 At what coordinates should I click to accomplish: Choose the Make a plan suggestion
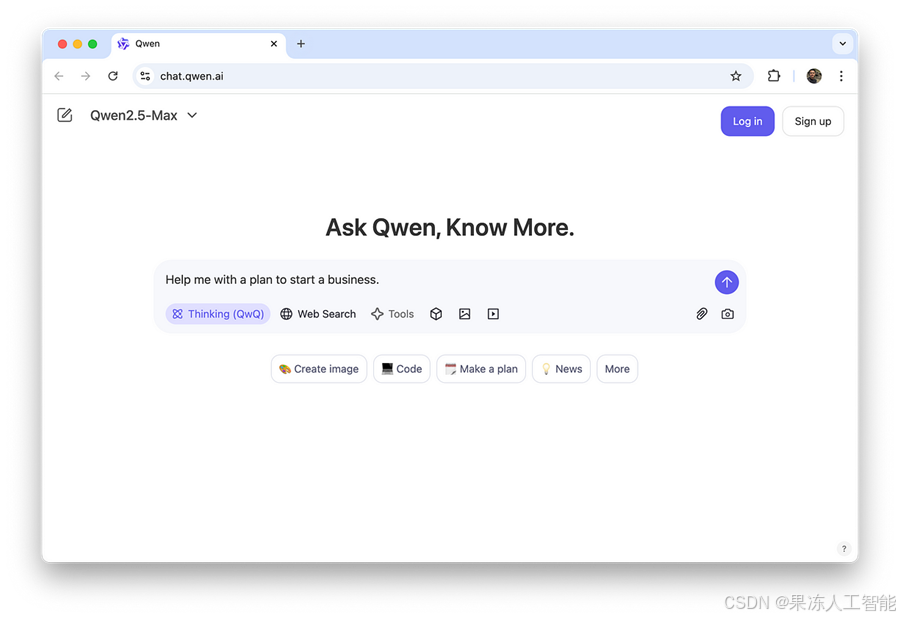[x=481, y=369]
